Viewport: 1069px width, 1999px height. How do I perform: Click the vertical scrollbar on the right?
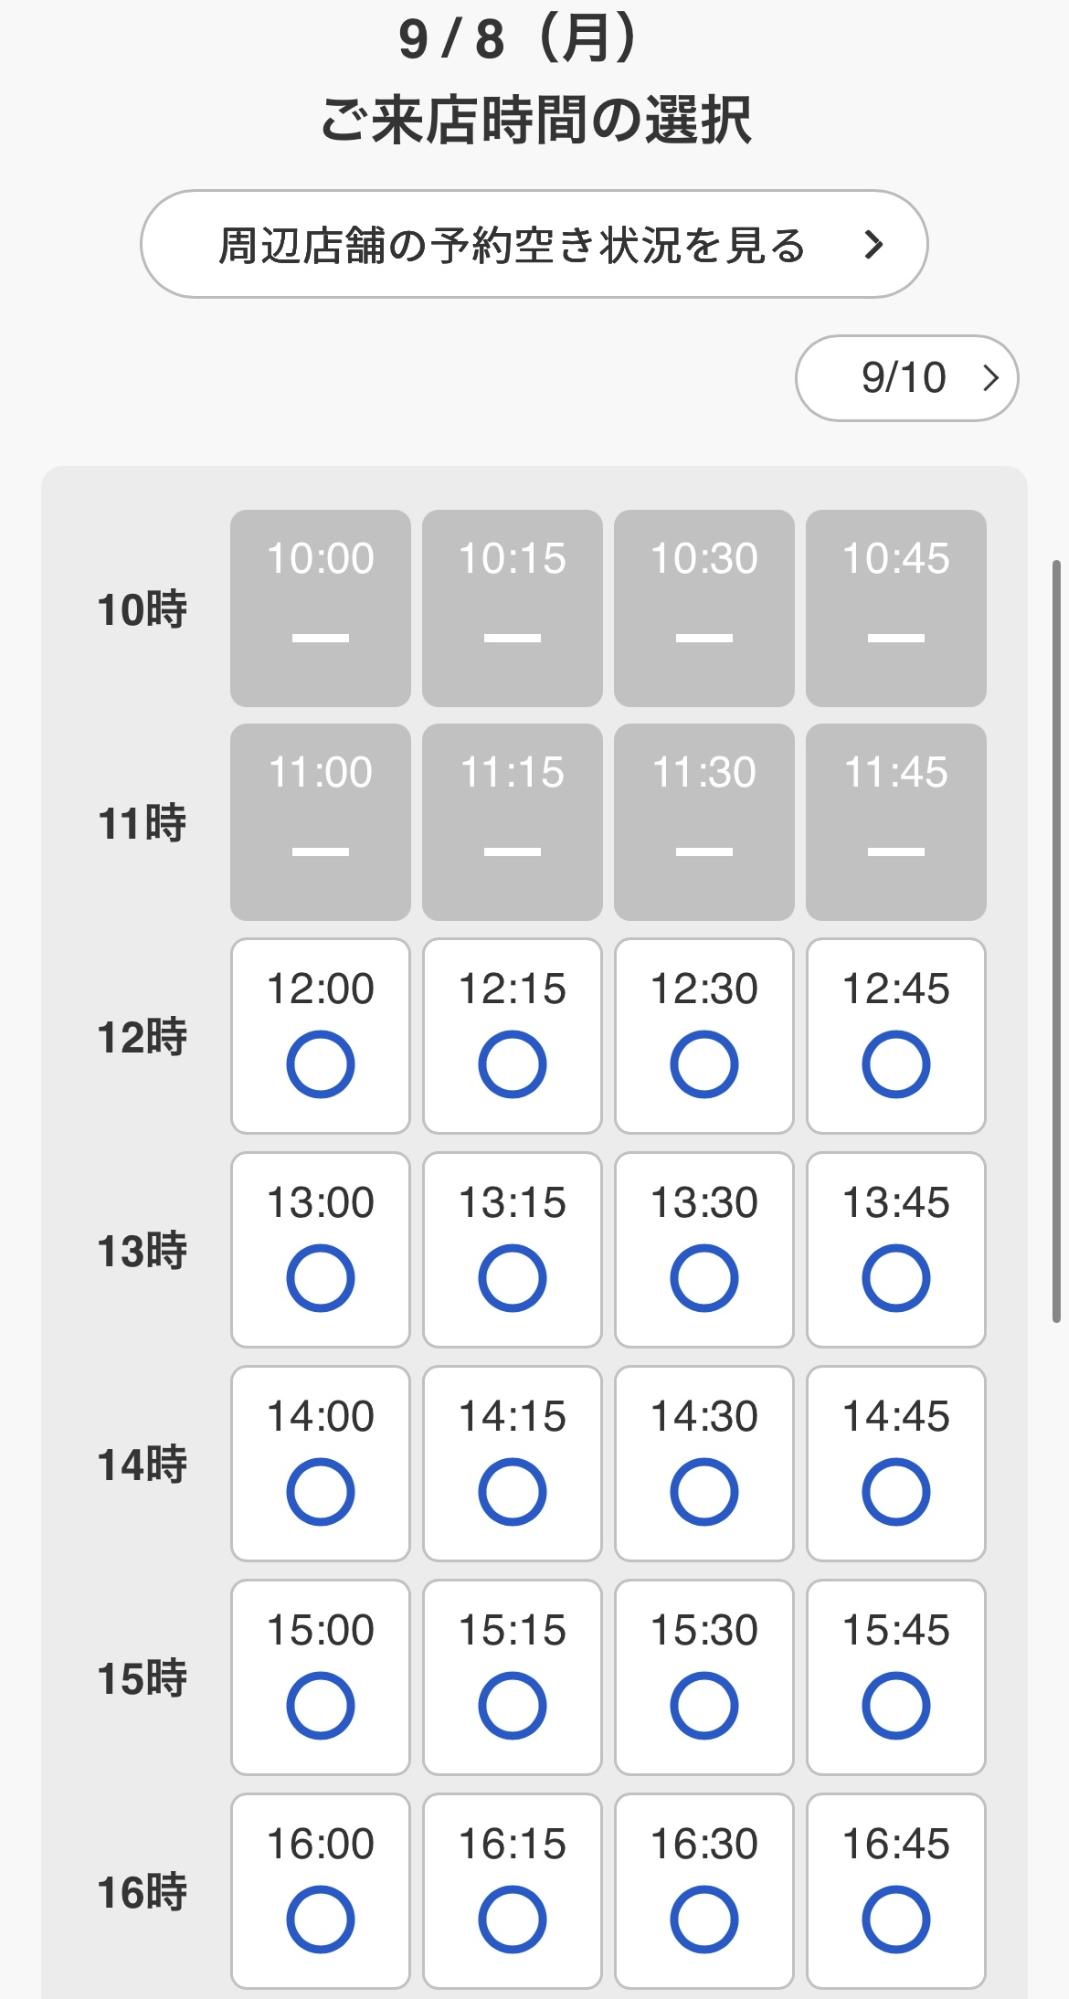1055,940
